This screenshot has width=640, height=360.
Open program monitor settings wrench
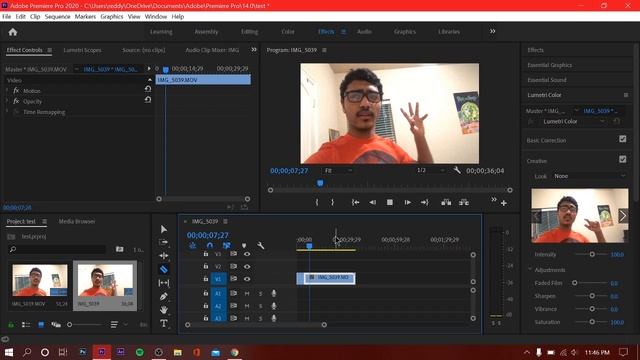click(x=457, y=170)
